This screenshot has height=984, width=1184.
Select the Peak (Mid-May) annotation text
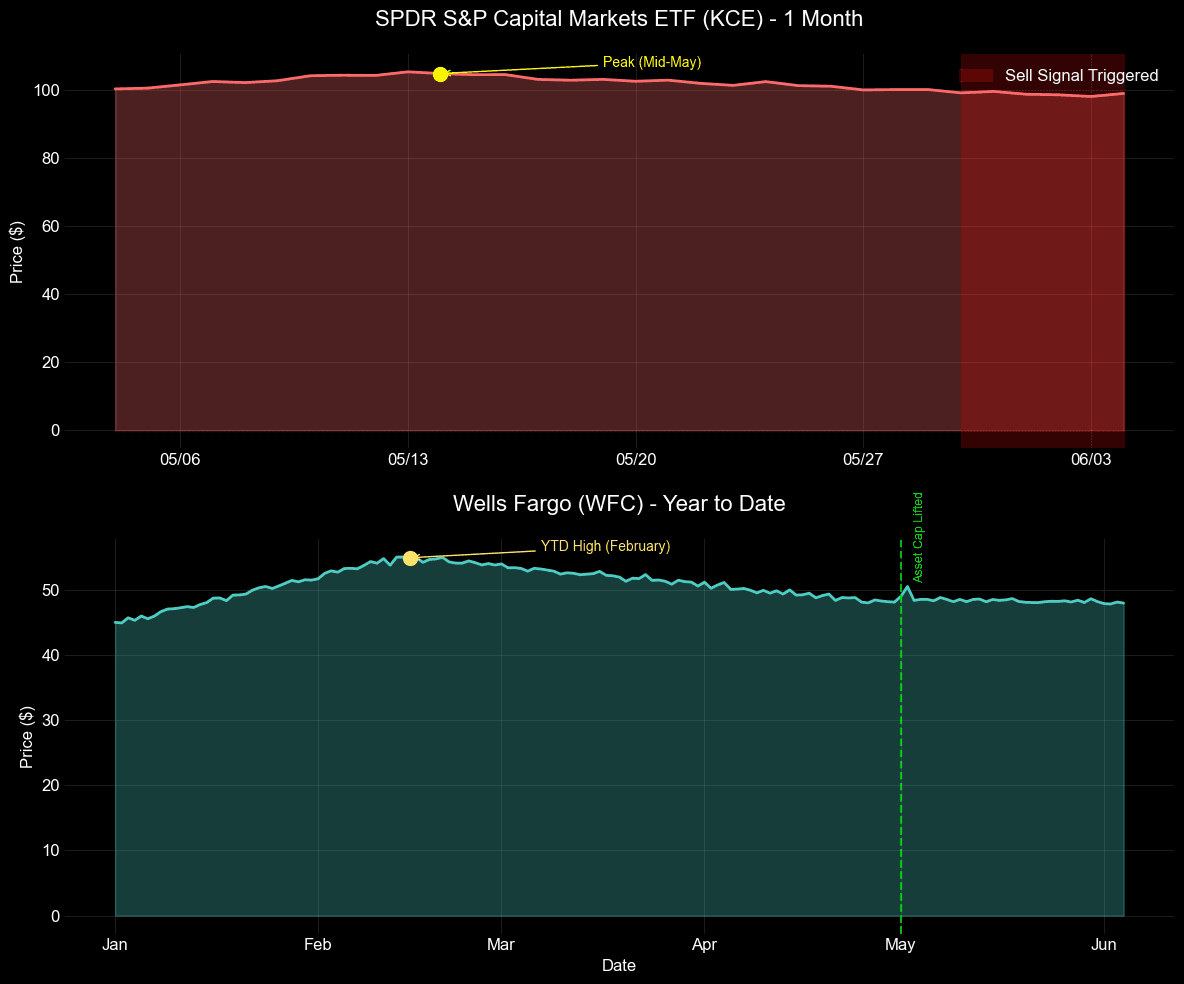pyautogui.click(x=652, y=62)
